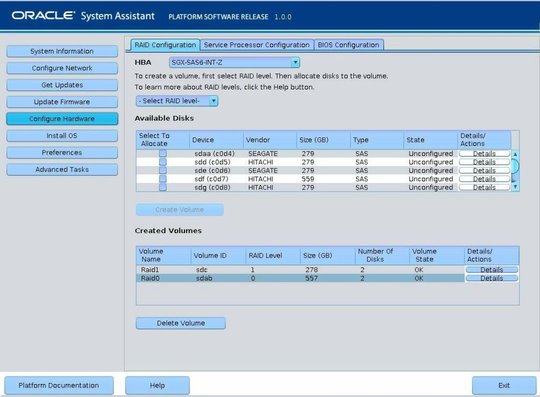Sort Available Disks by Vendor column
Image resolution: width=540 pixels, height=397 pixels.
coord(270,140)
